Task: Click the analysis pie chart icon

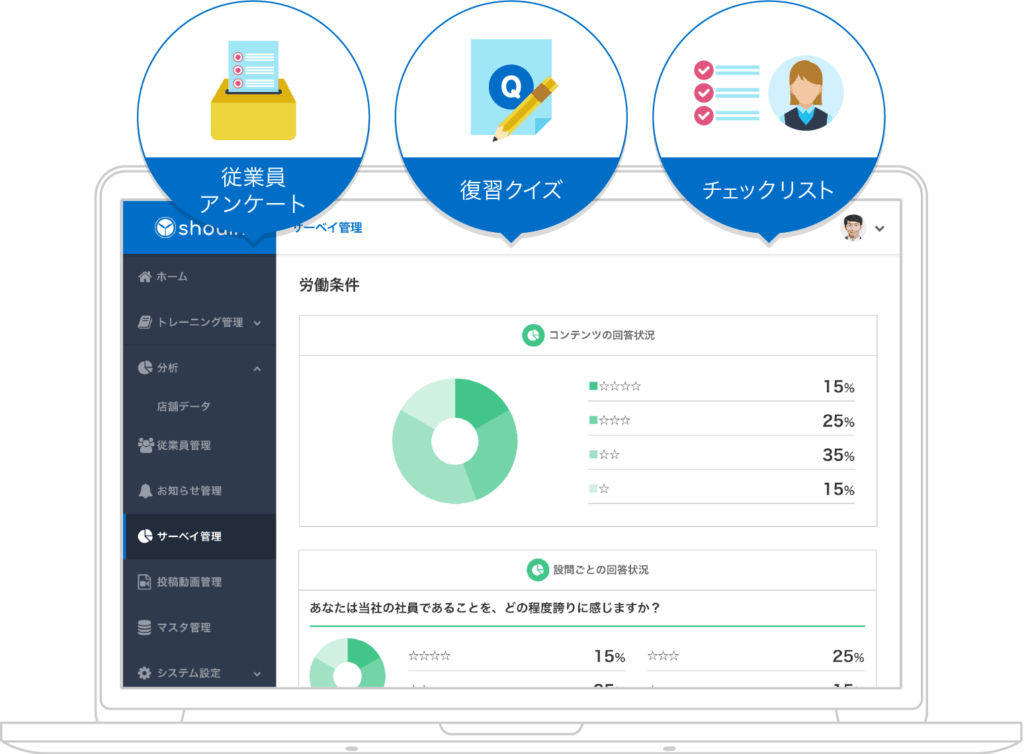Action: point(145,368)
